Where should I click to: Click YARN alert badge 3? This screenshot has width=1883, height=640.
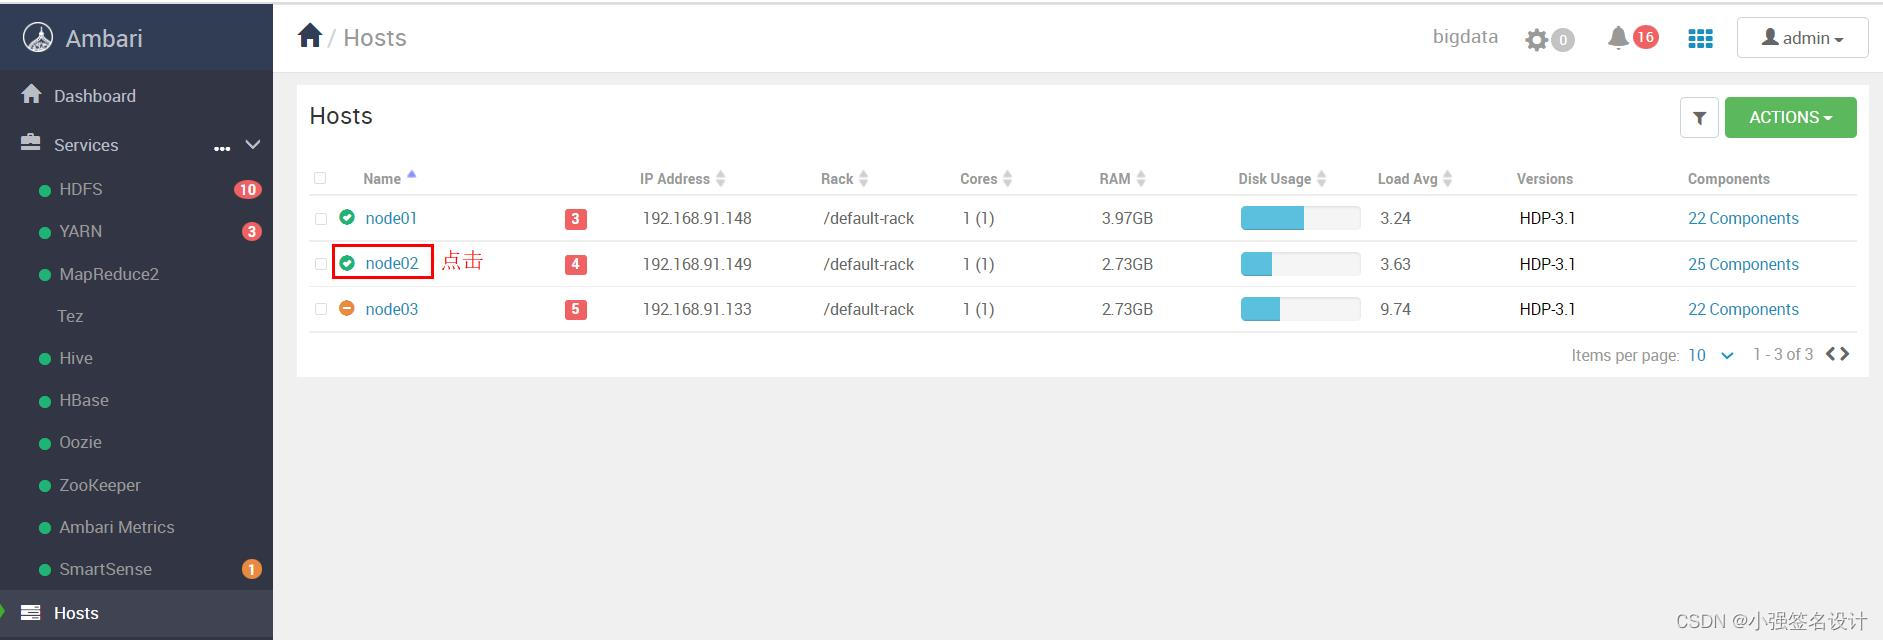[251, 231]
